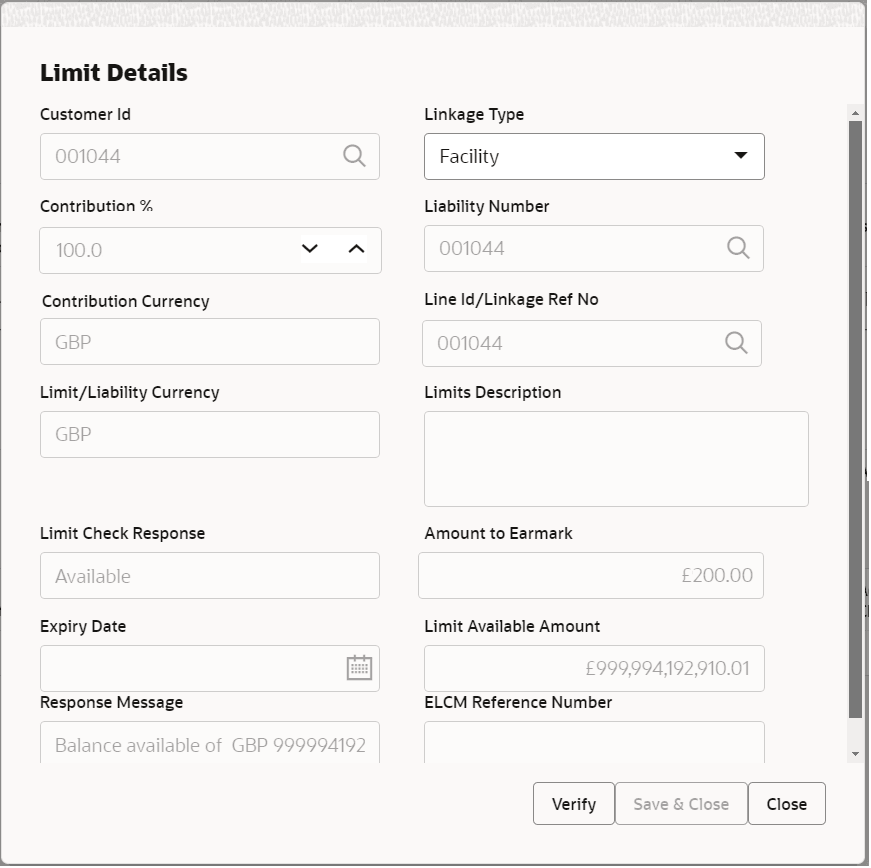The width and height of the screenshot is (871, 868).
Task: Open the Liability Number lookup magnifier
Action: tap(737, 248)
